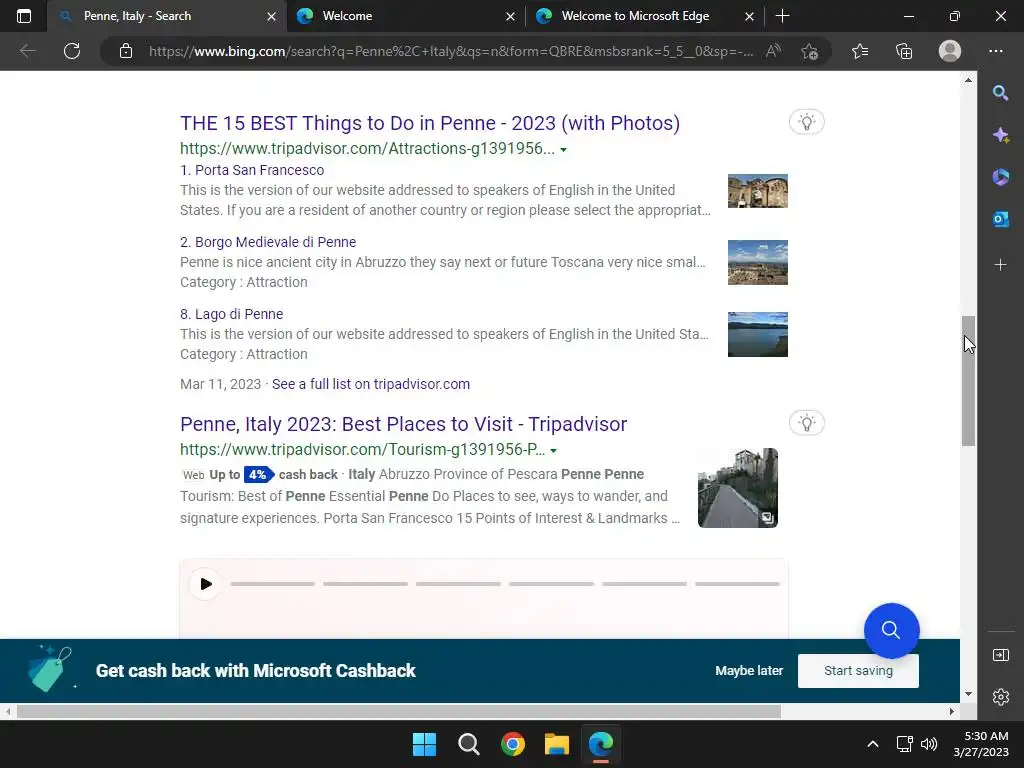The image size is (1024, 768).
Task: Open the user profile avatar
Action: coord(950,51)
